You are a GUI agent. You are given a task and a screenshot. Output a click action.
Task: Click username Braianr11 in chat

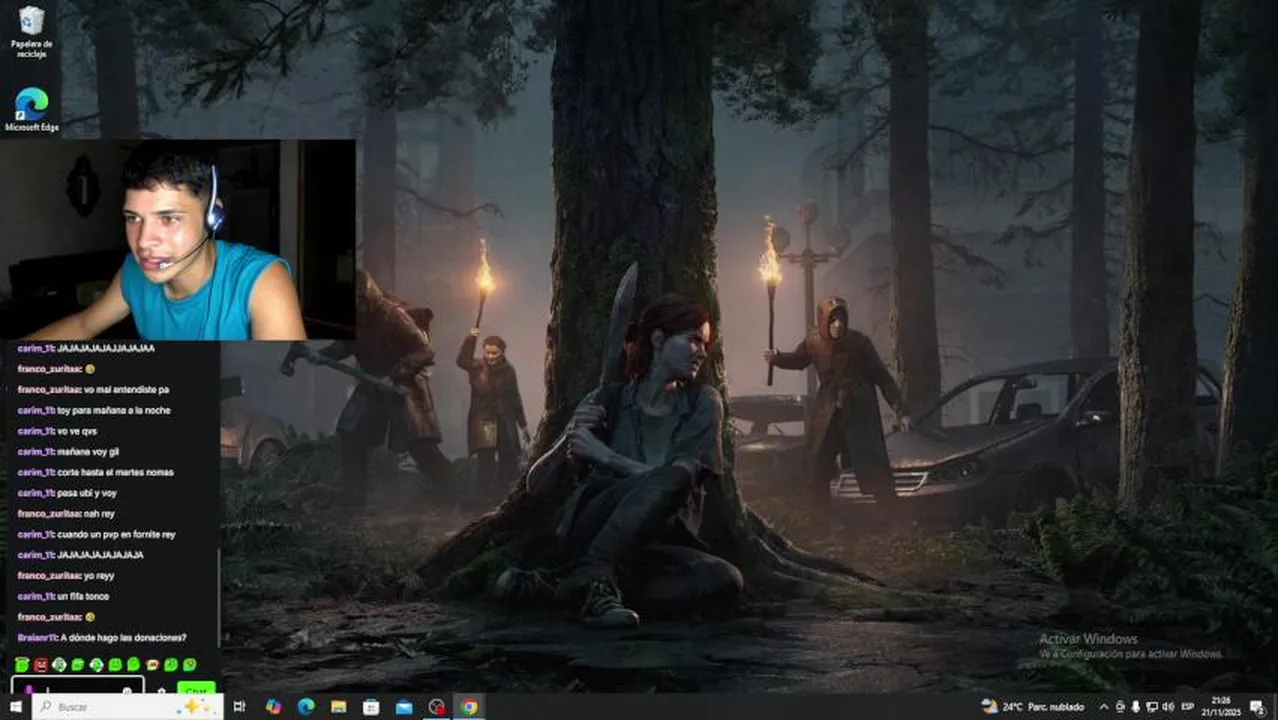click(37, 638)
